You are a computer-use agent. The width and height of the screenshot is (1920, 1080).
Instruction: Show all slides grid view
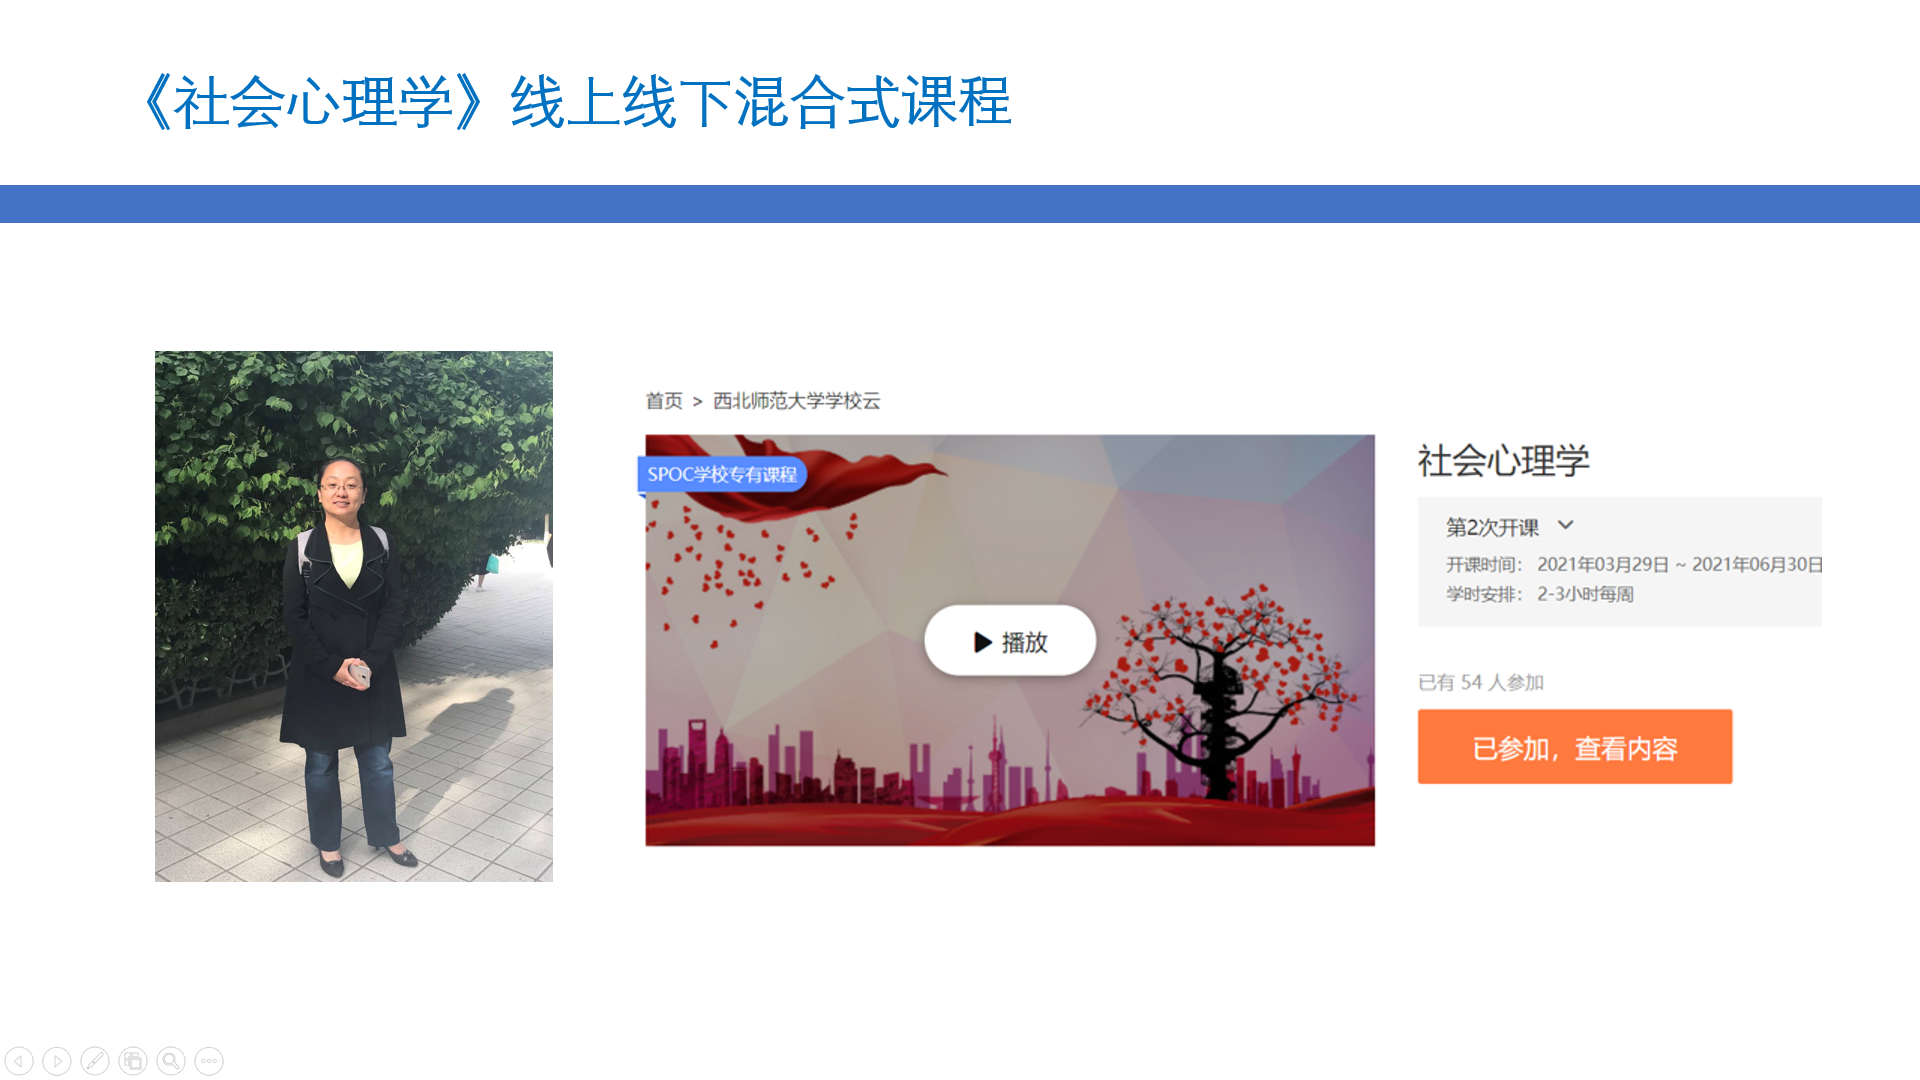(133, 1061)
